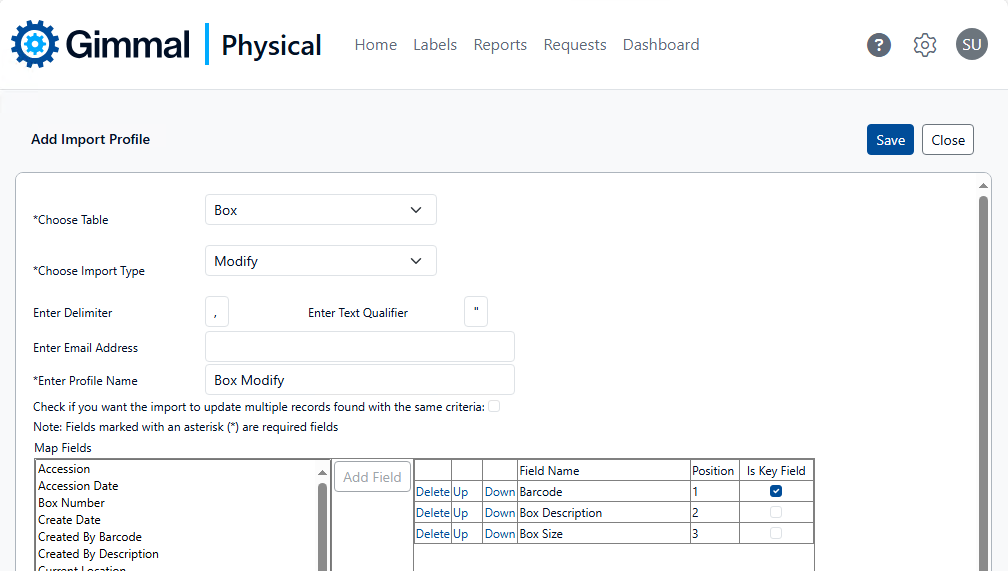Click the Physical product title
Viewport: 1008px width, 571px height.
pyautogui.click(x=271, y=45)
